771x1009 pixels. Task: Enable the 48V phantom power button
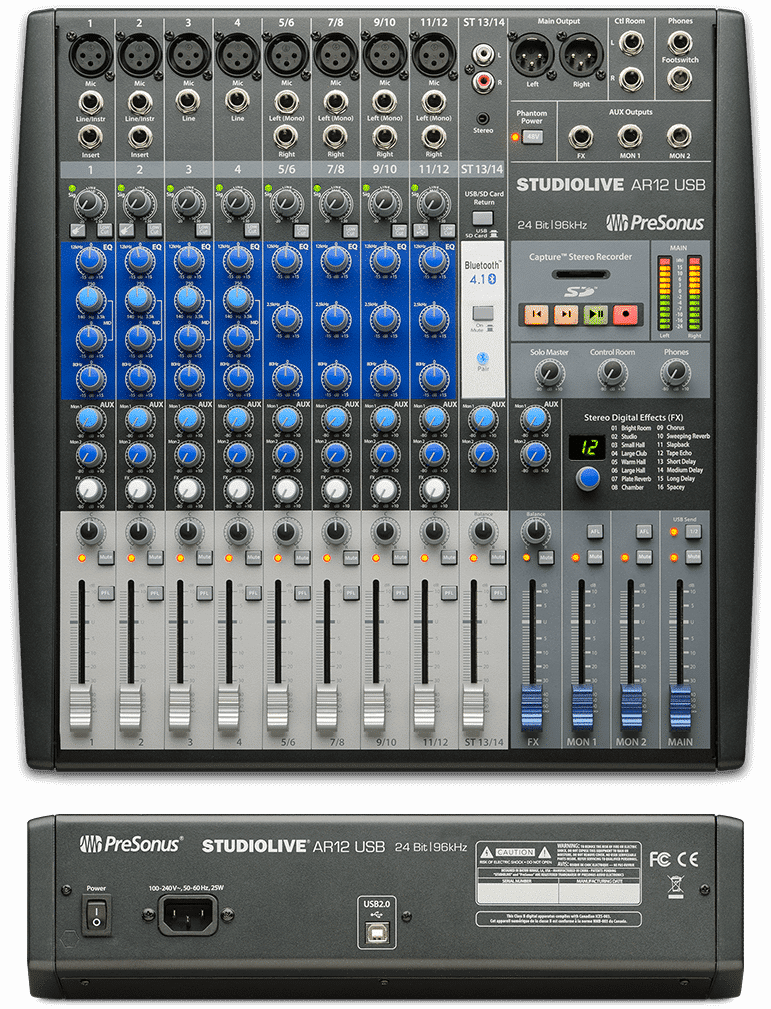(x=533, y=136)
